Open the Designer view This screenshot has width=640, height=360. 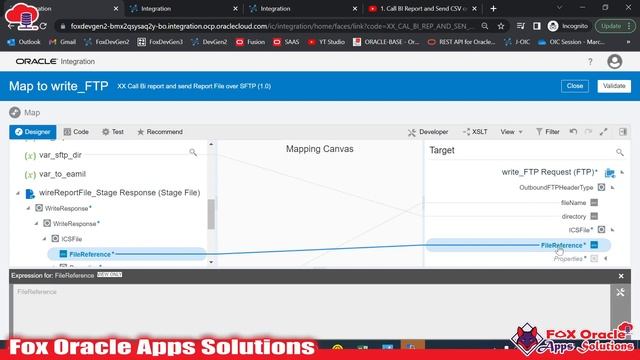pos(33,132)
